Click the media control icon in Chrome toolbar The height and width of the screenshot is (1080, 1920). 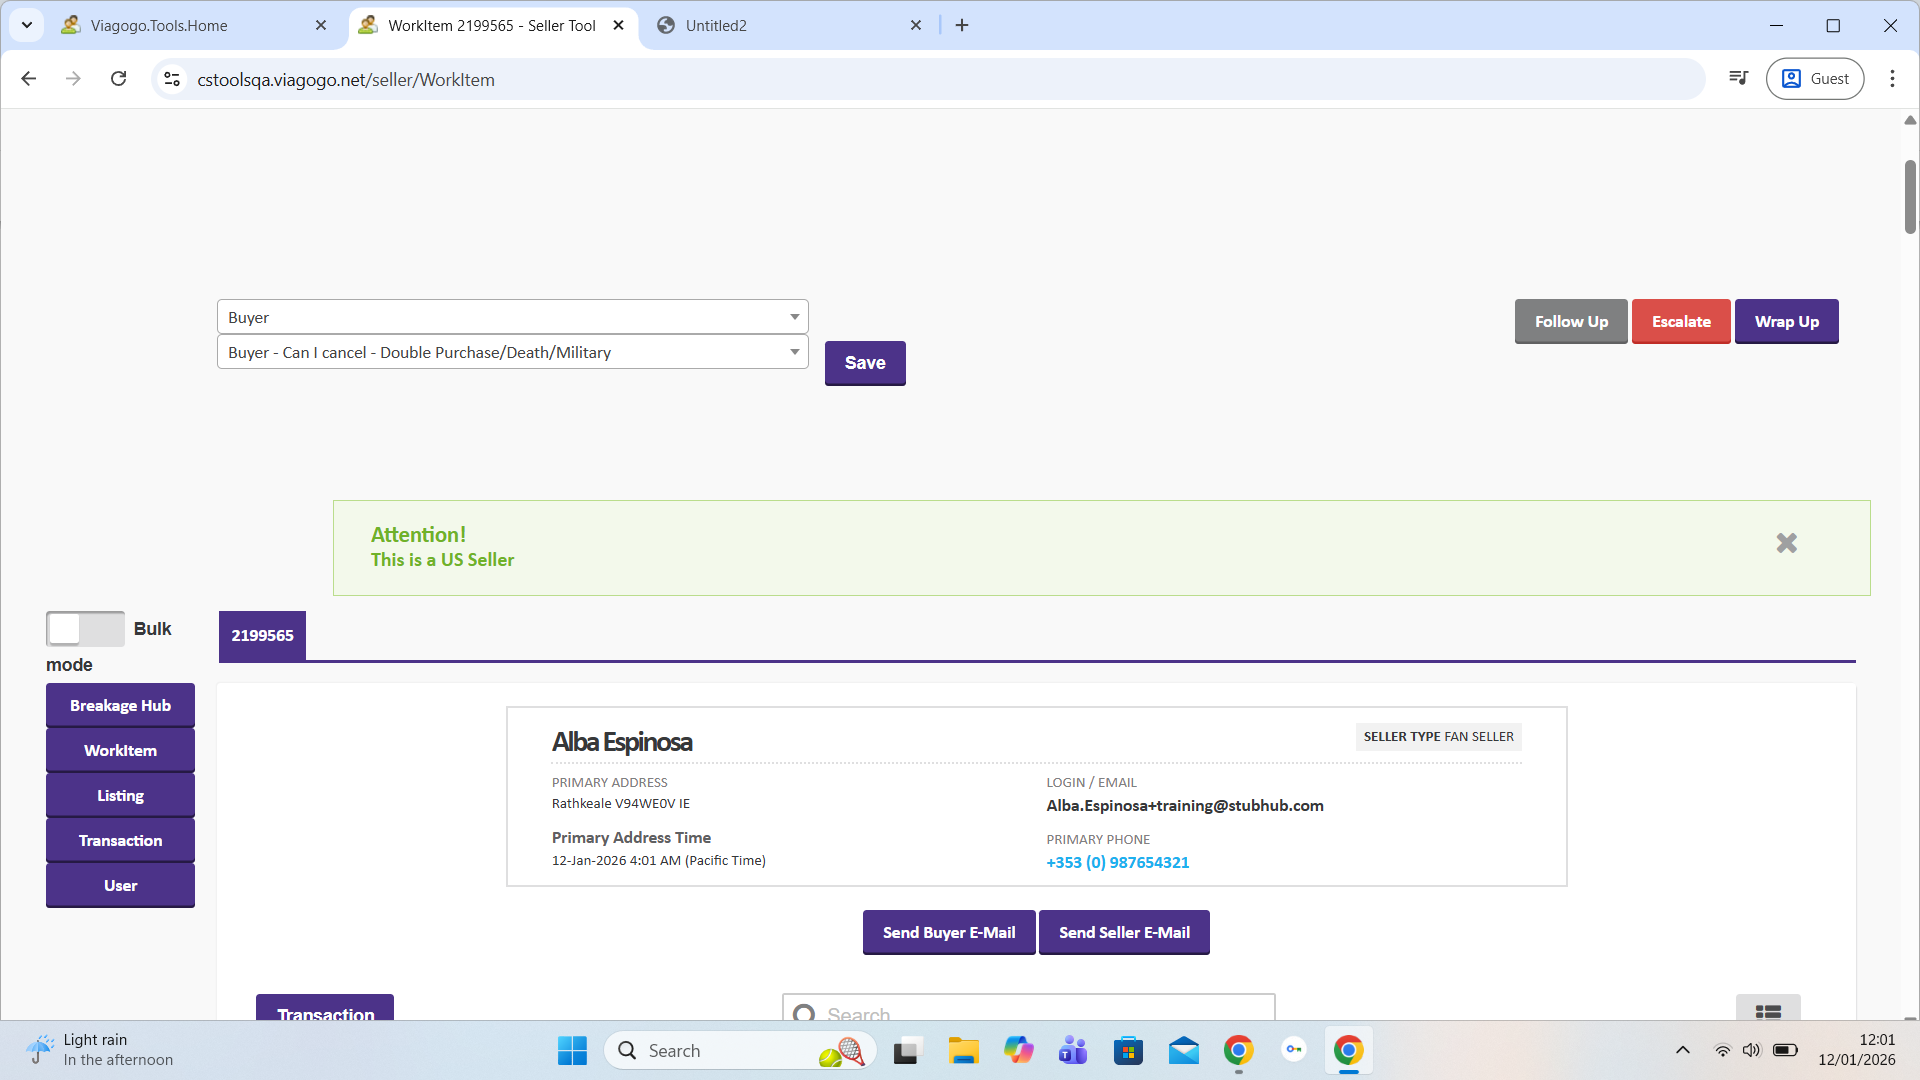coord(1738,79)
